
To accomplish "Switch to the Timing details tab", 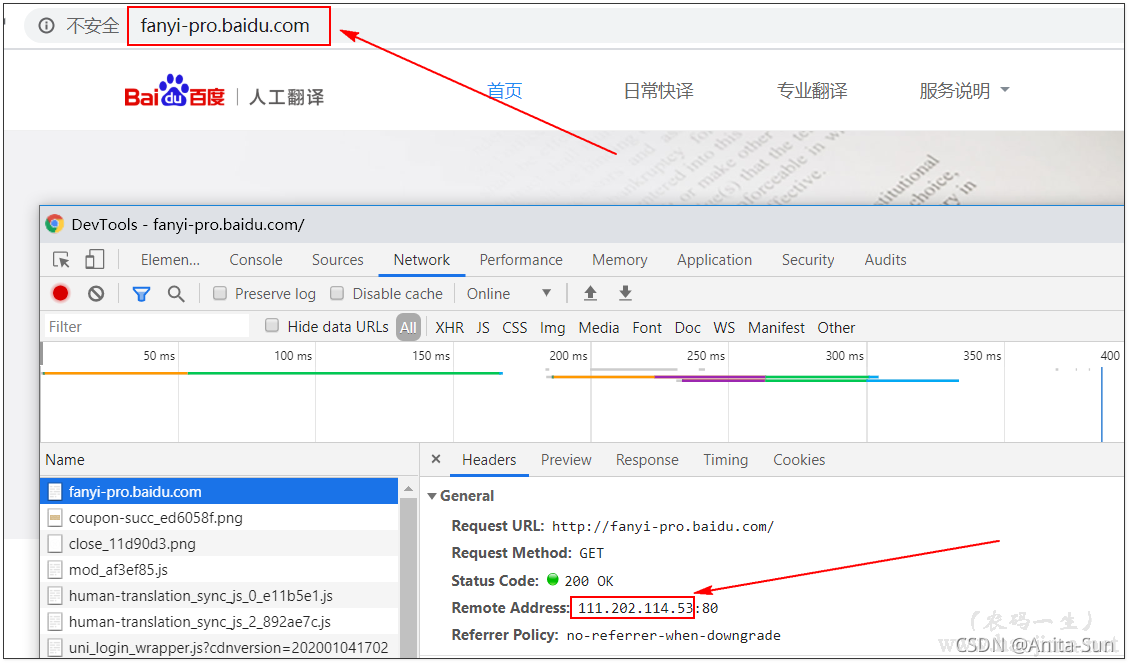I will (726, 459).
